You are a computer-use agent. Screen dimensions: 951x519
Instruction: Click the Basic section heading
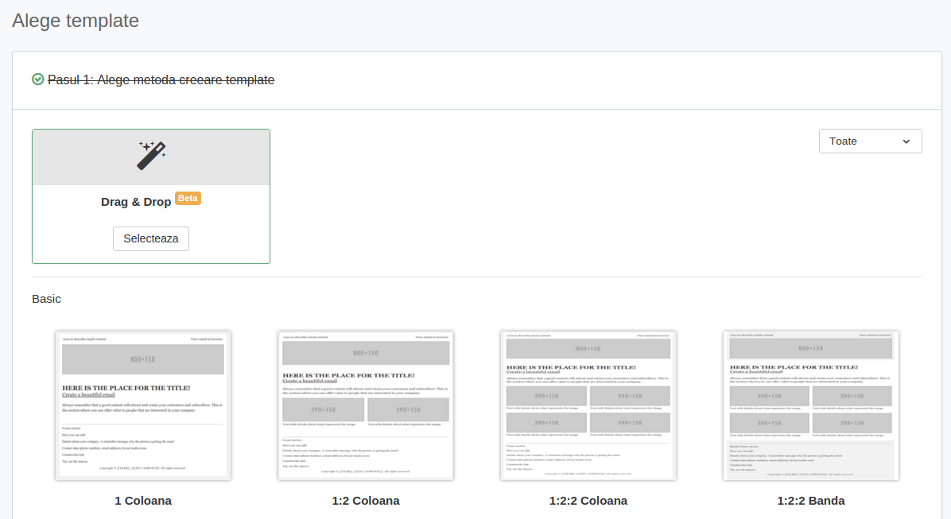[x=47, y=299]
